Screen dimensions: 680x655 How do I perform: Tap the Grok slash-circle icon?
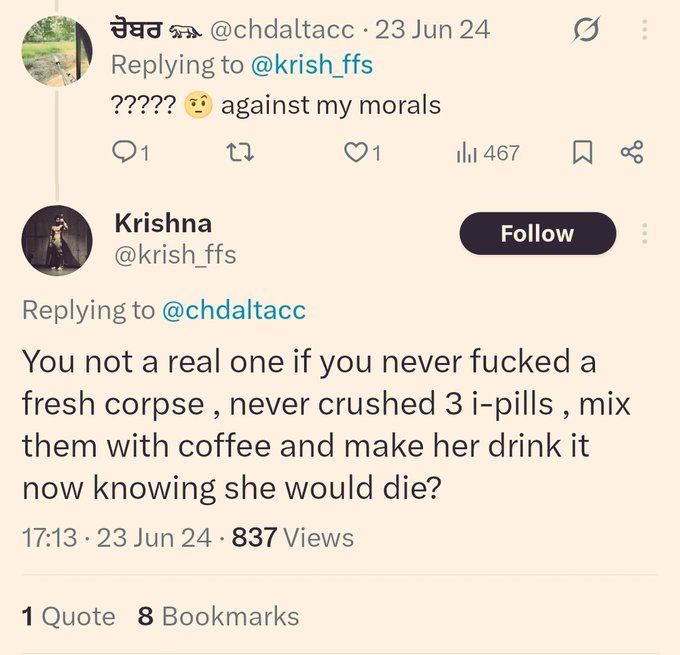pos(586,29)
